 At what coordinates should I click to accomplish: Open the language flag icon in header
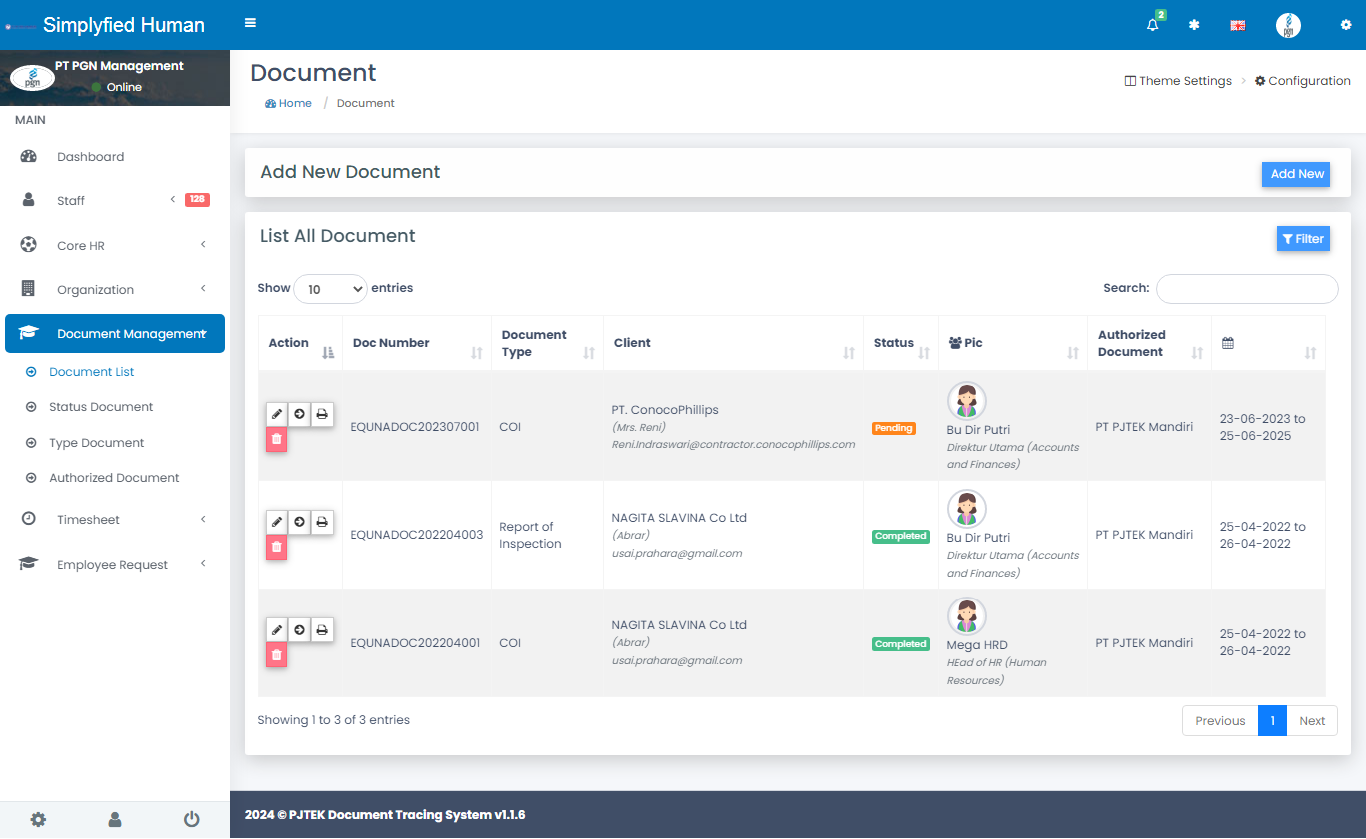coord(1237,26)
